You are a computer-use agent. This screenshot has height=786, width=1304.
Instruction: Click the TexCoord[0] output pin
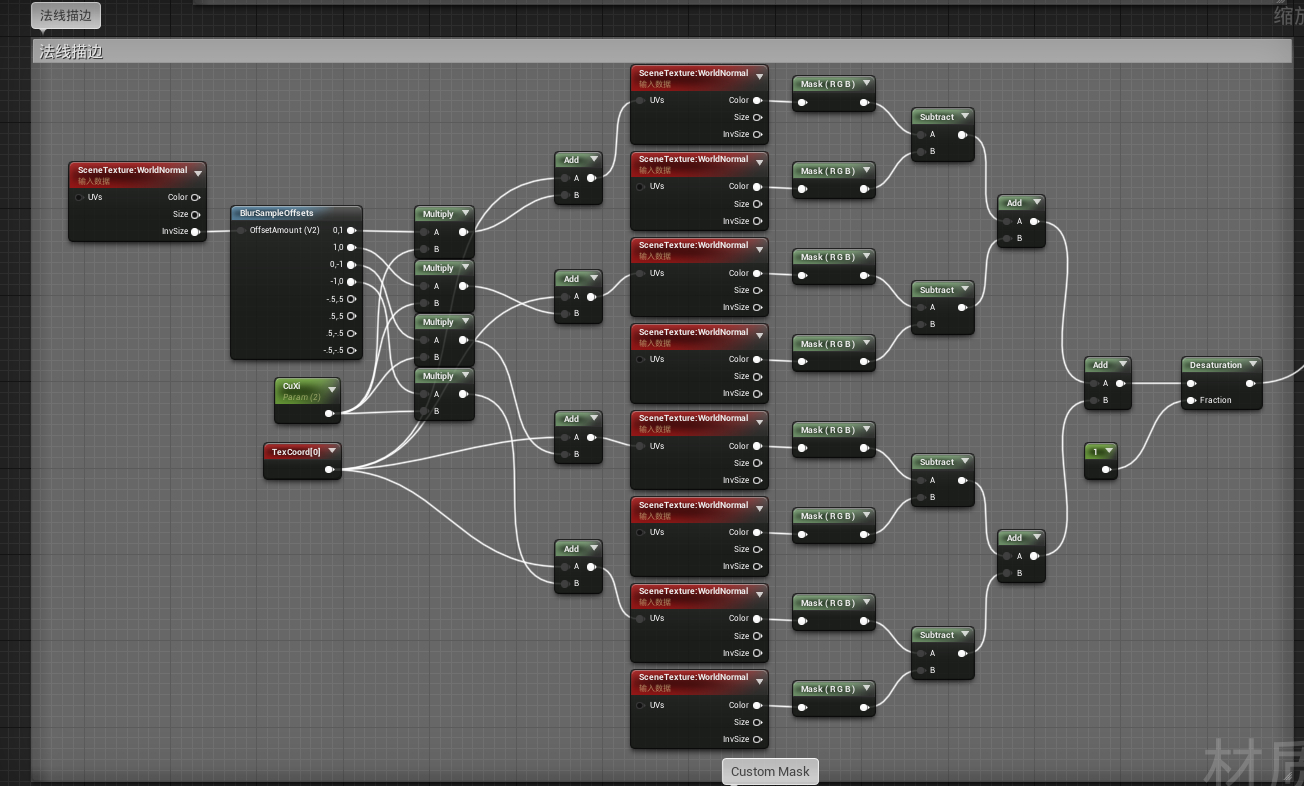329,469
